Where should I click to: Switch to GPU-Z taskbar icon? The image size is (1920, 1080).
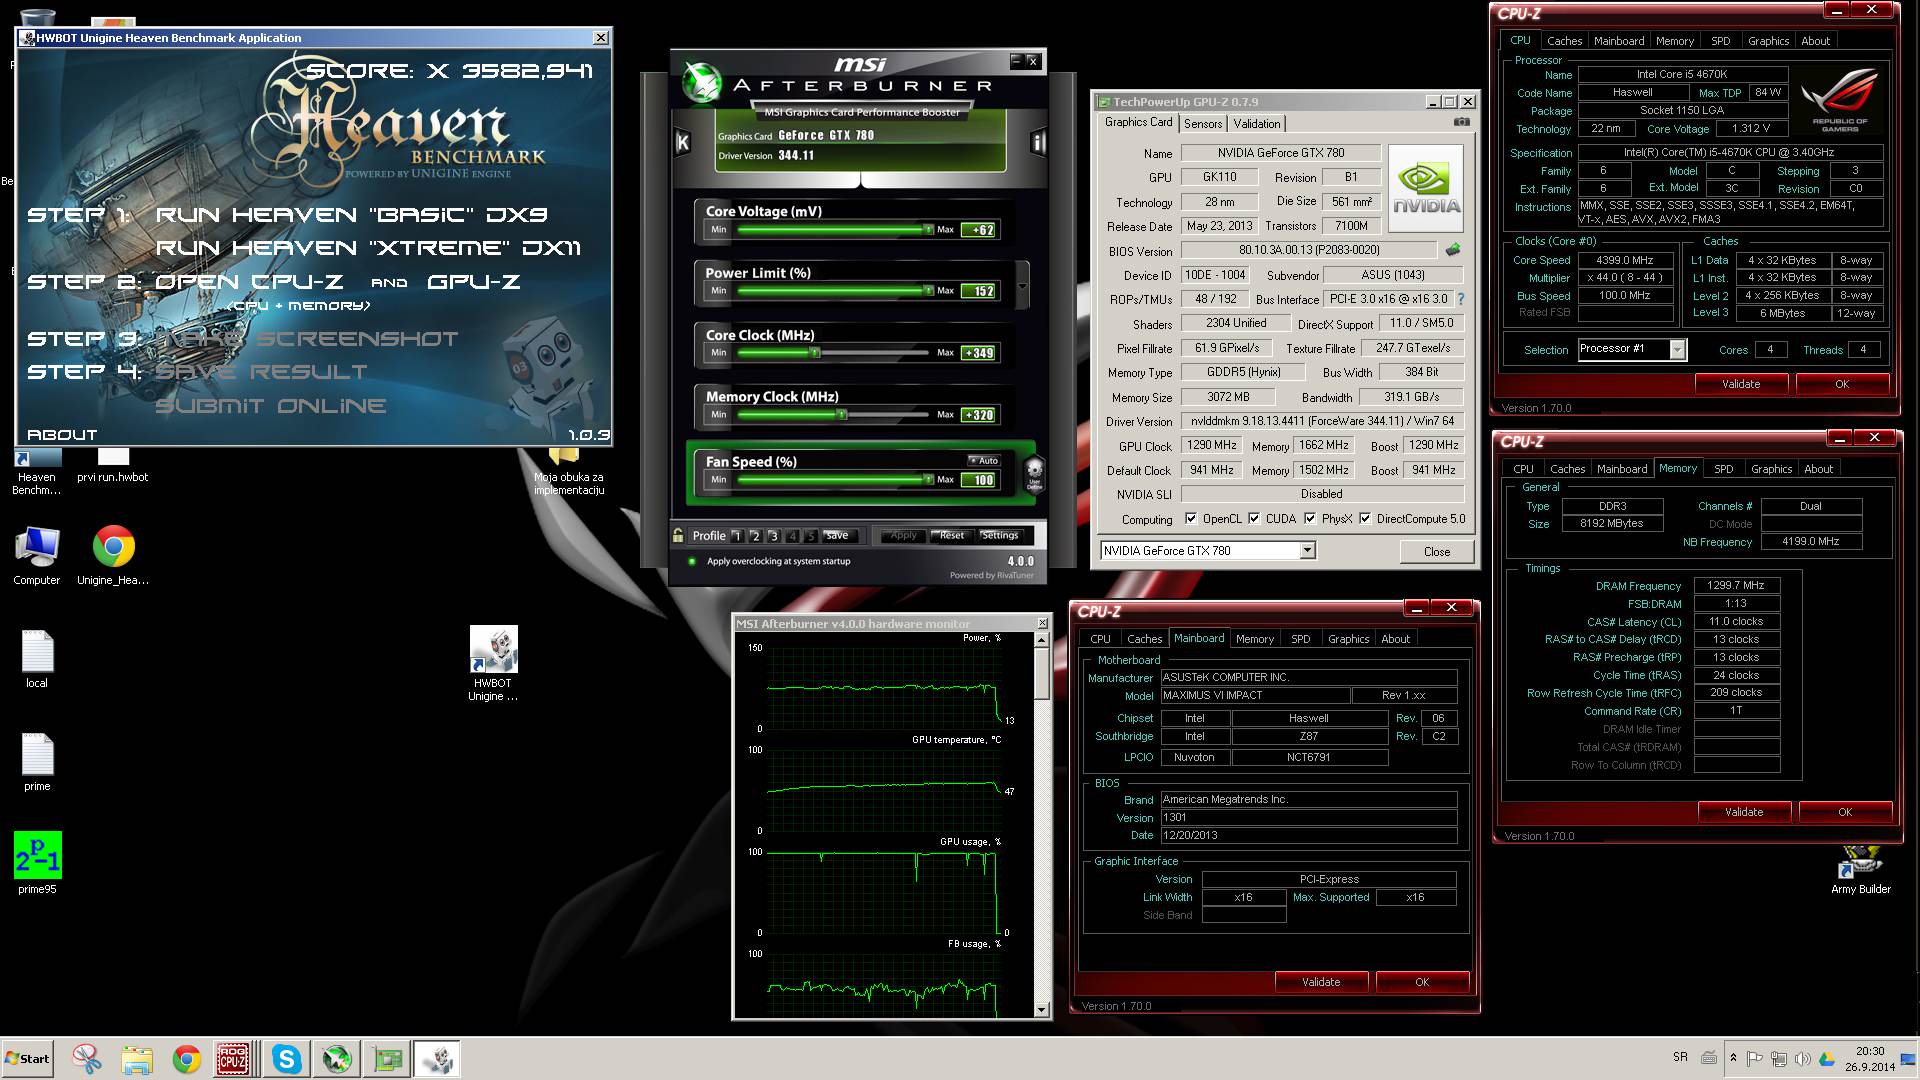(387, 1059)
